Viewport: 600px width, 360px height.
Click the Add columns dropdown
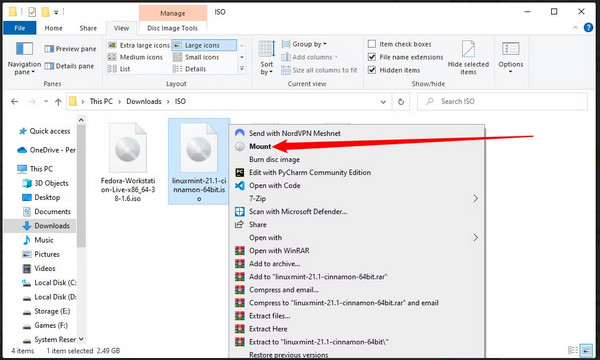310,57
